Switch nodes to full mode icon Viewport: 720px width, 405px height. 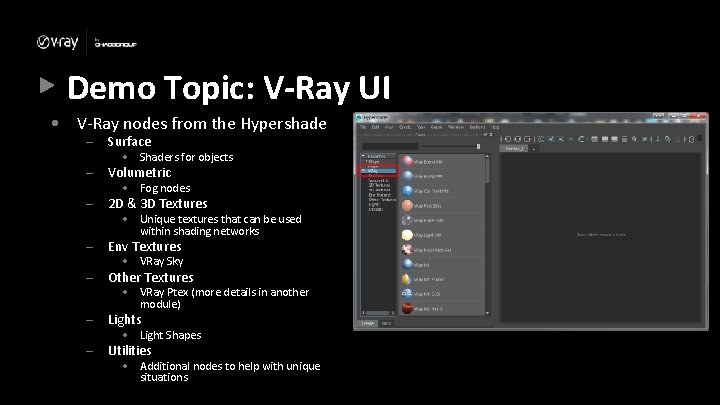614,139
